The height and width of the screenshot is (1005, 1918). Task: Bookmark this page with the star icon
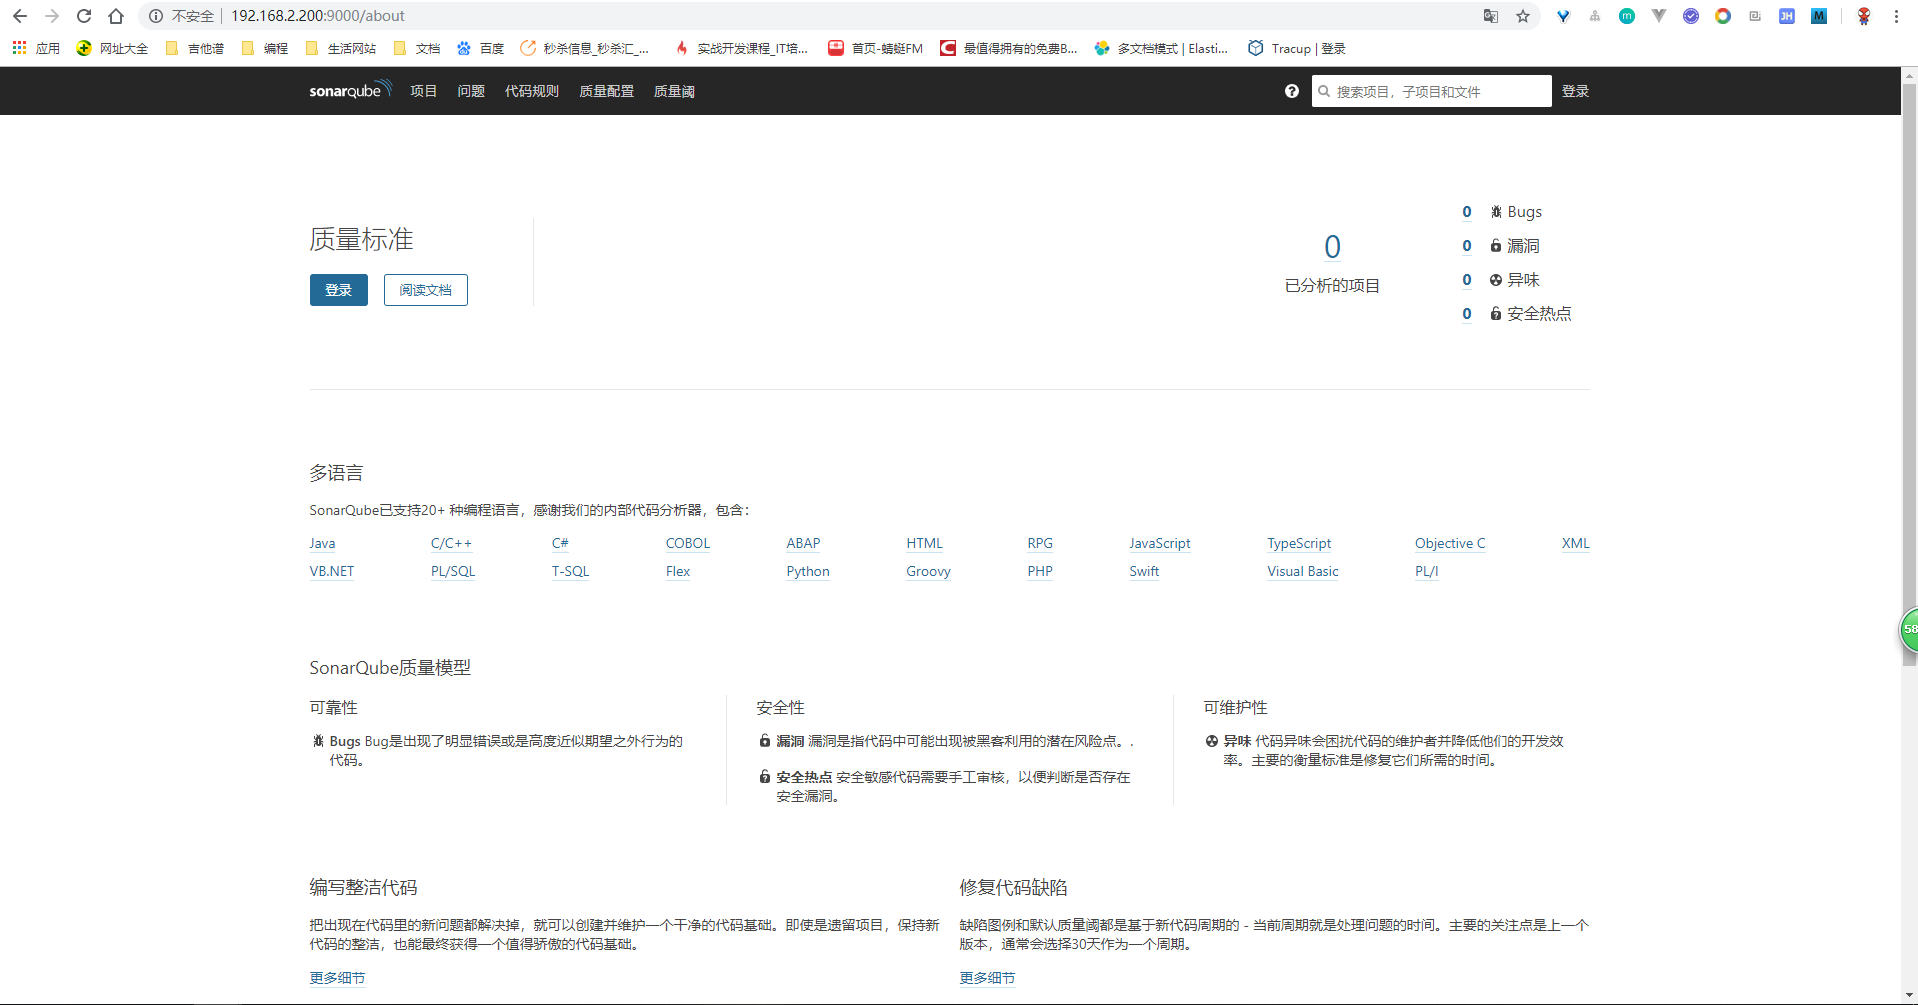pos(1523,17)
